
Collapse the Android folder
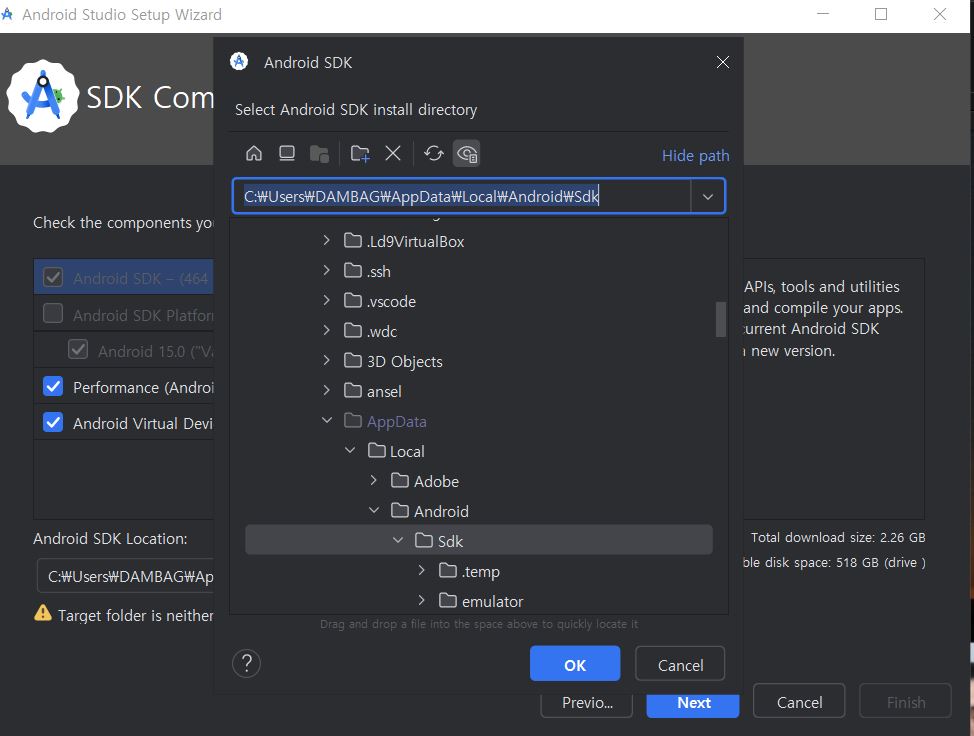pos(374,511)
